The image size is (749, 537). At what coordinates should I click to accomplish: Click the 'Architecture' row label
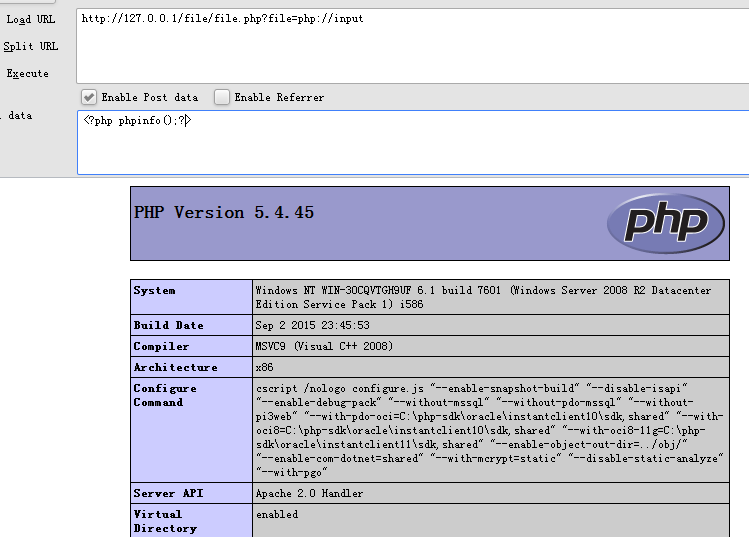(x=175, y=367)
